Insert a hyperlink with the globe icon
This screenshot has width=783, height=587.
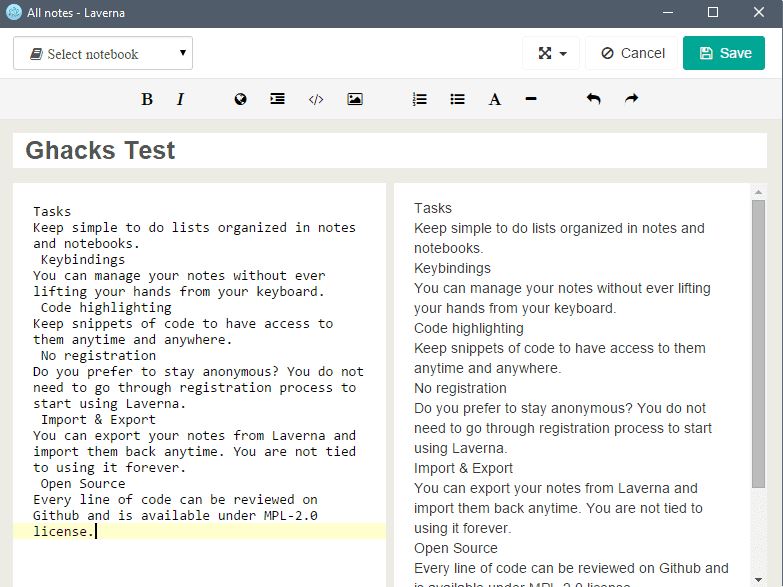[240, 99]
